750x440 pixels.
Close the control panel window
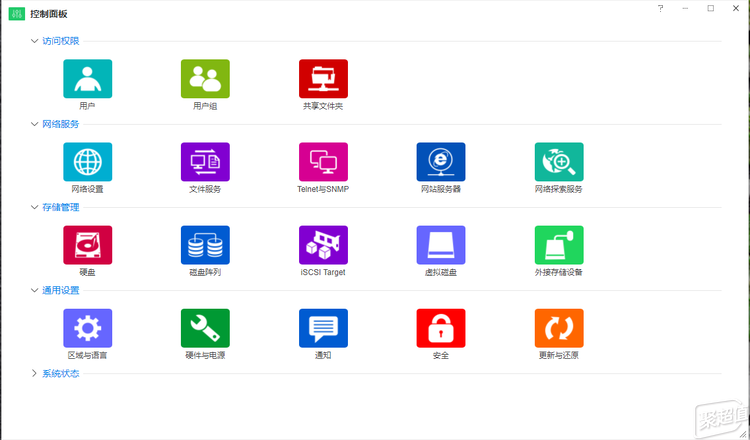(736, 9)
